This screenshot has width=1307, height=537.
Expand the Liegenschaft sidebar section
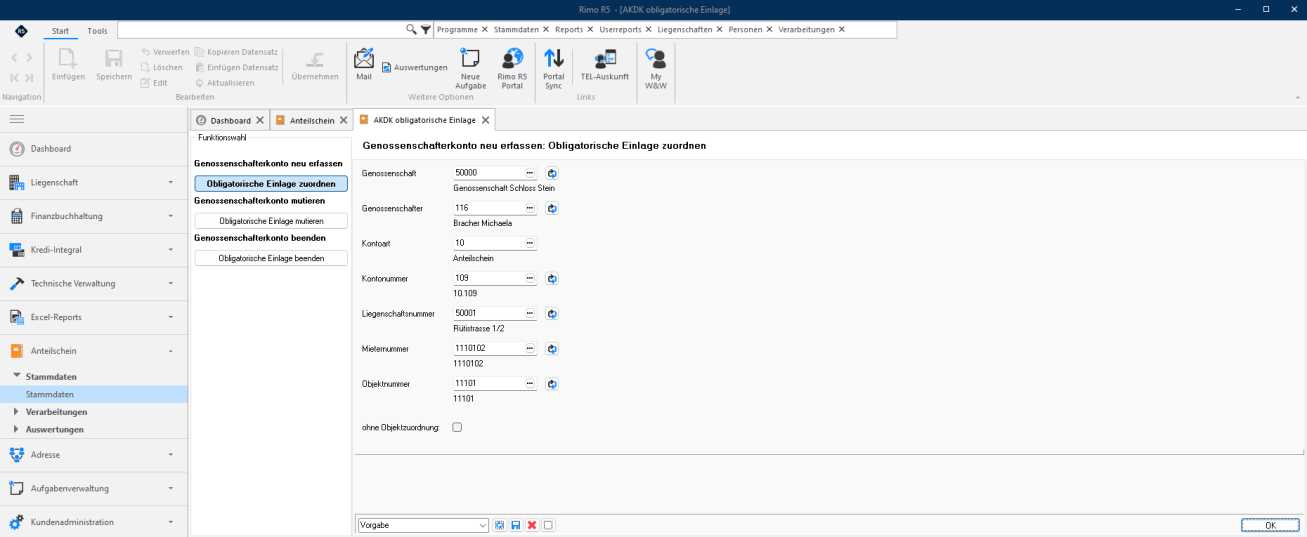pyautogui.click(x=94, y=182)
